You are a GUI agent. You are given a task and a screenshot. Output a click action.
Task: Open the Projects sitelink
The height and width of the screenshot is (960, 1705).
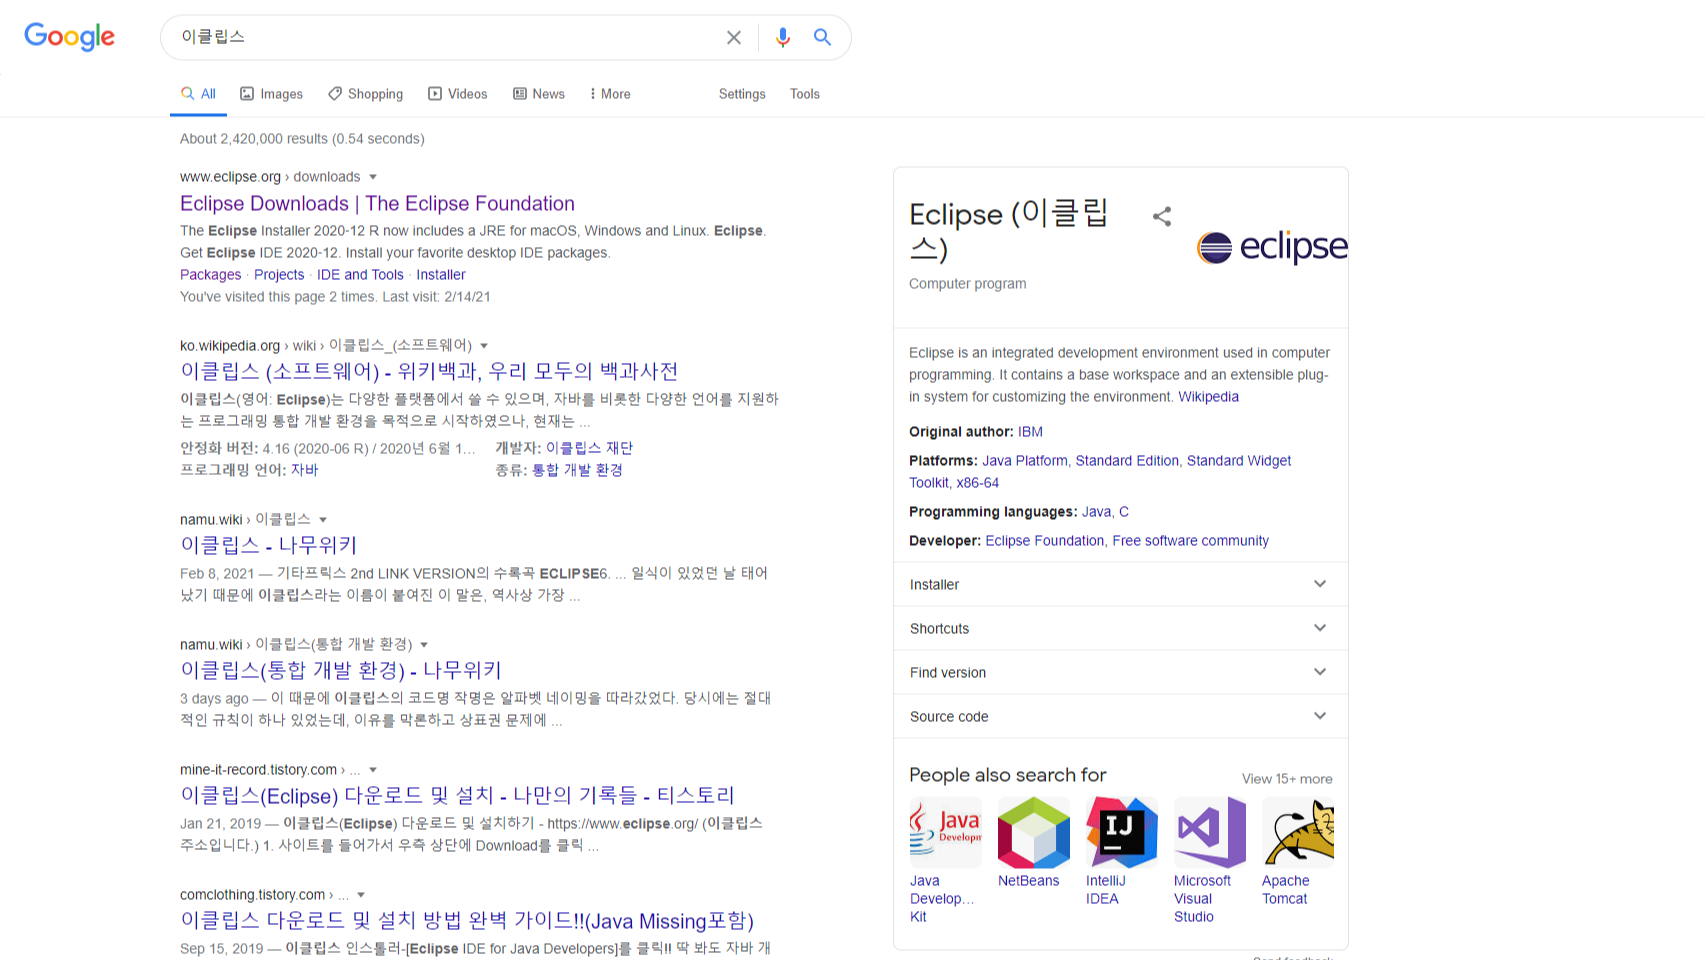[x=279, y=275]
